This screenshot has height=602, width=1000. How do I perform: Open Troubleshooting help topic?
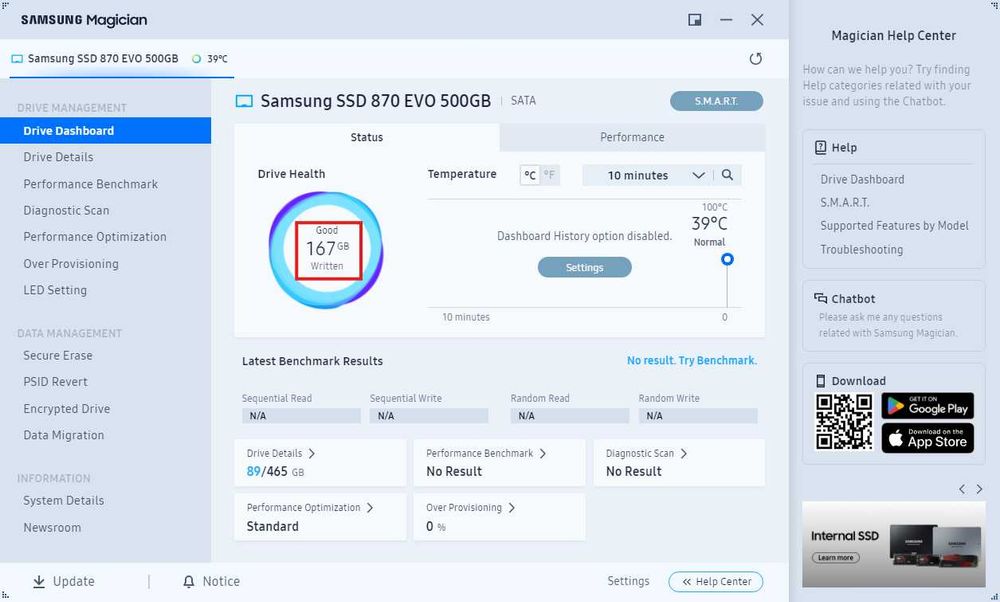(x=861, y=249)
